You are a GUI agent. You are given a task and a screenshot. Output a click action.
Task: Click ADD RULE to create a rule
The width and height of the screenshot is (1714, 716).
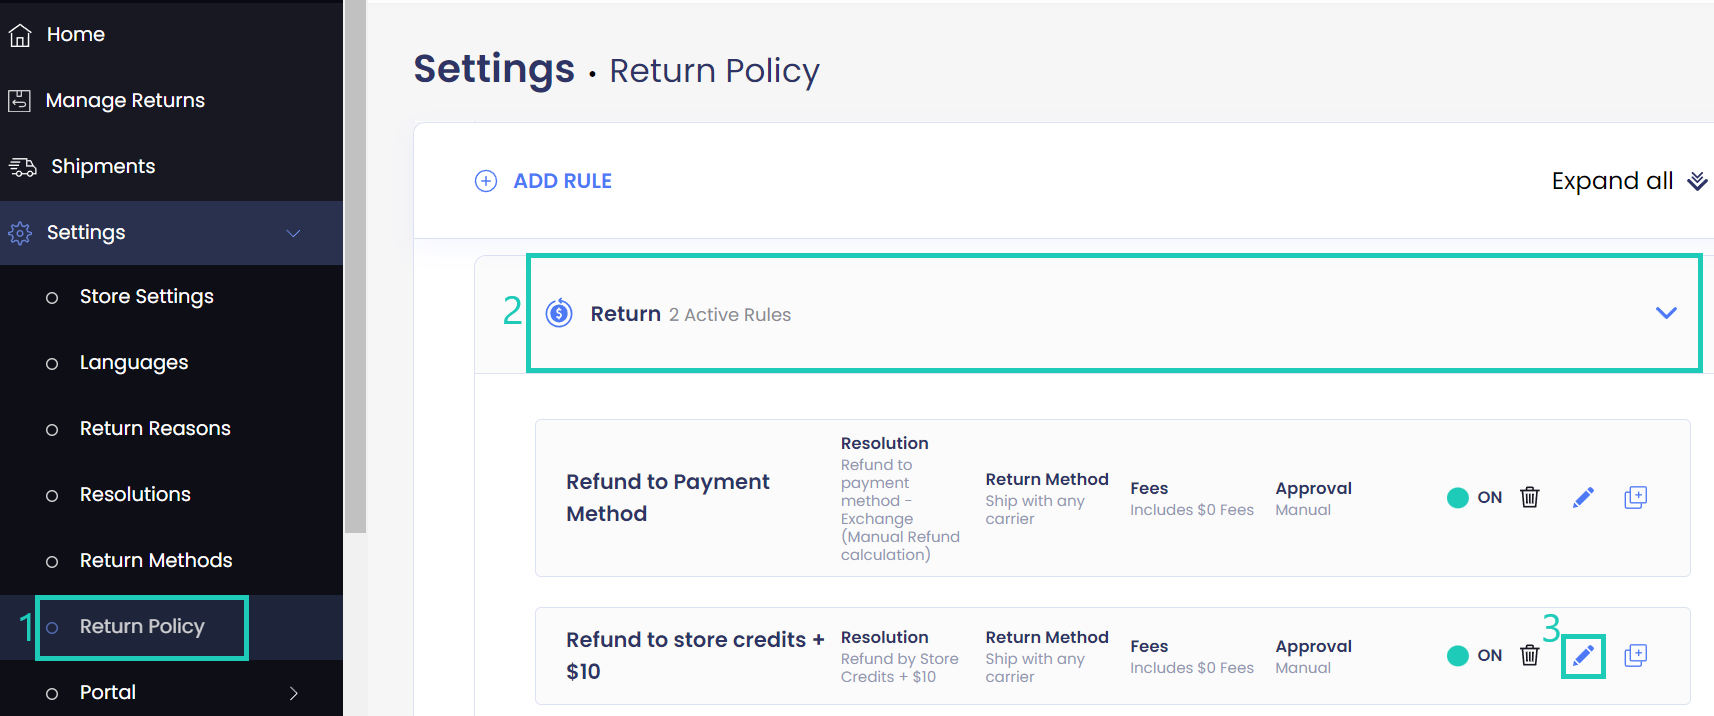(x=543, y=180)
